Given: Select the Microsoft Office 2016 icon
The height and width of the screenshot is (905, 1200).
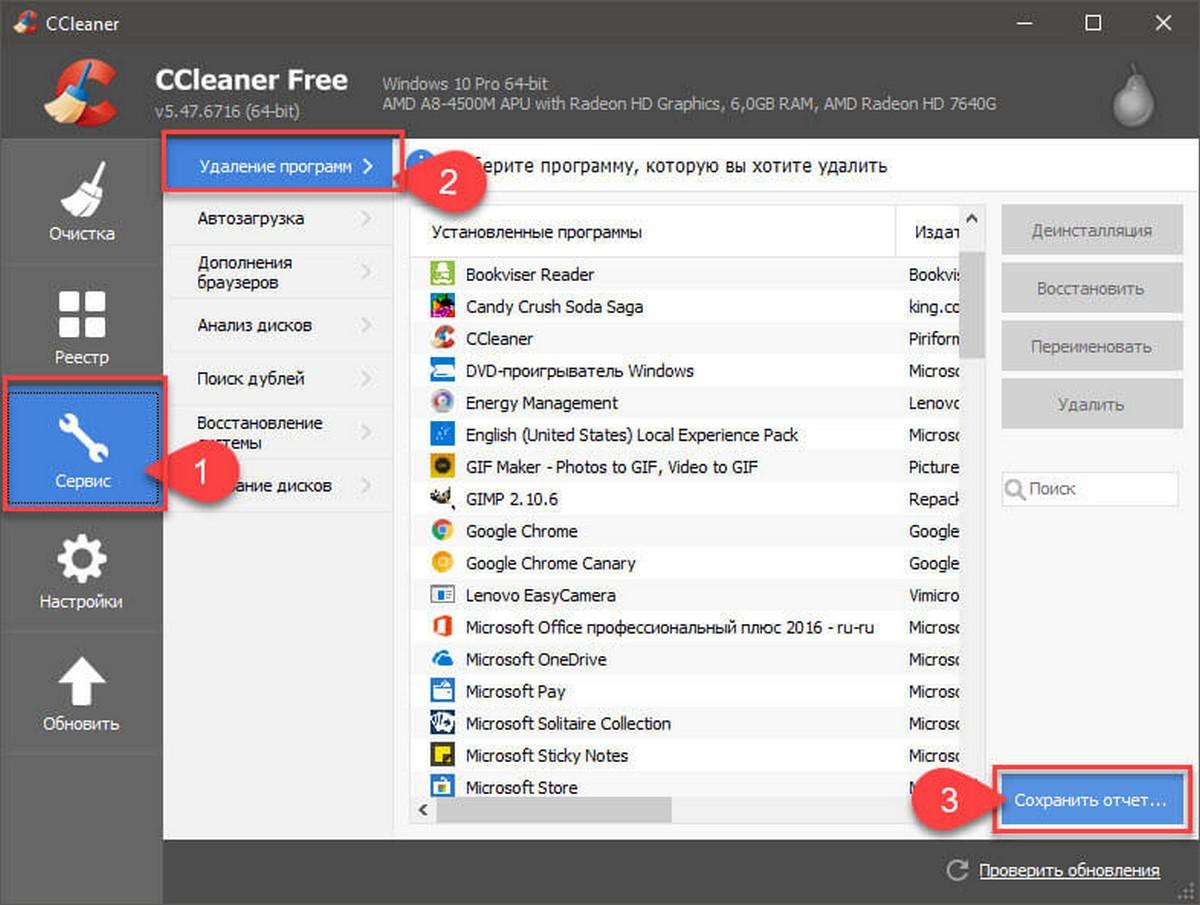Looking at the screenshot, I should pyautogui.click(x=442, y=627).
